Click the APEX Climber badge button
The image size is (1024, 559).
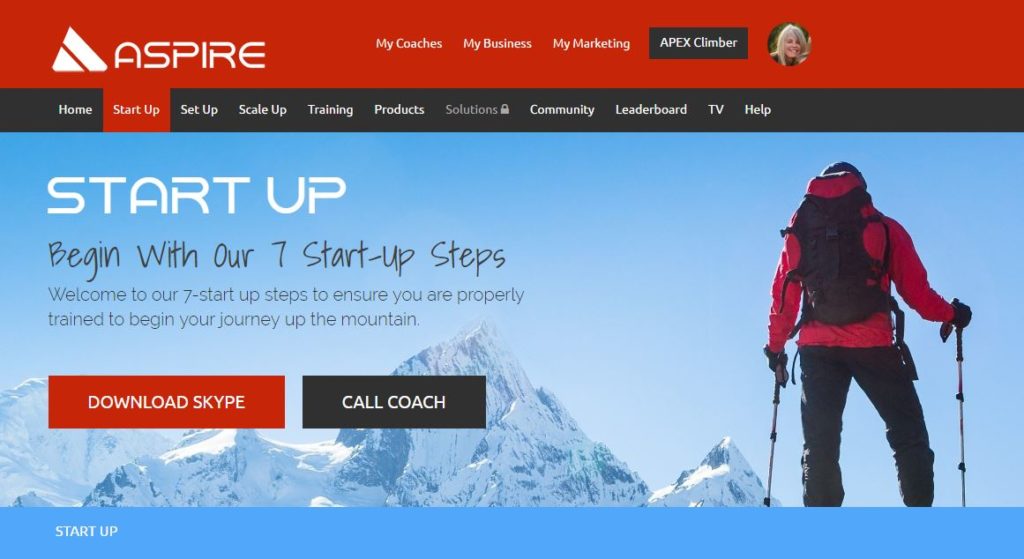[x=698, y=43]
